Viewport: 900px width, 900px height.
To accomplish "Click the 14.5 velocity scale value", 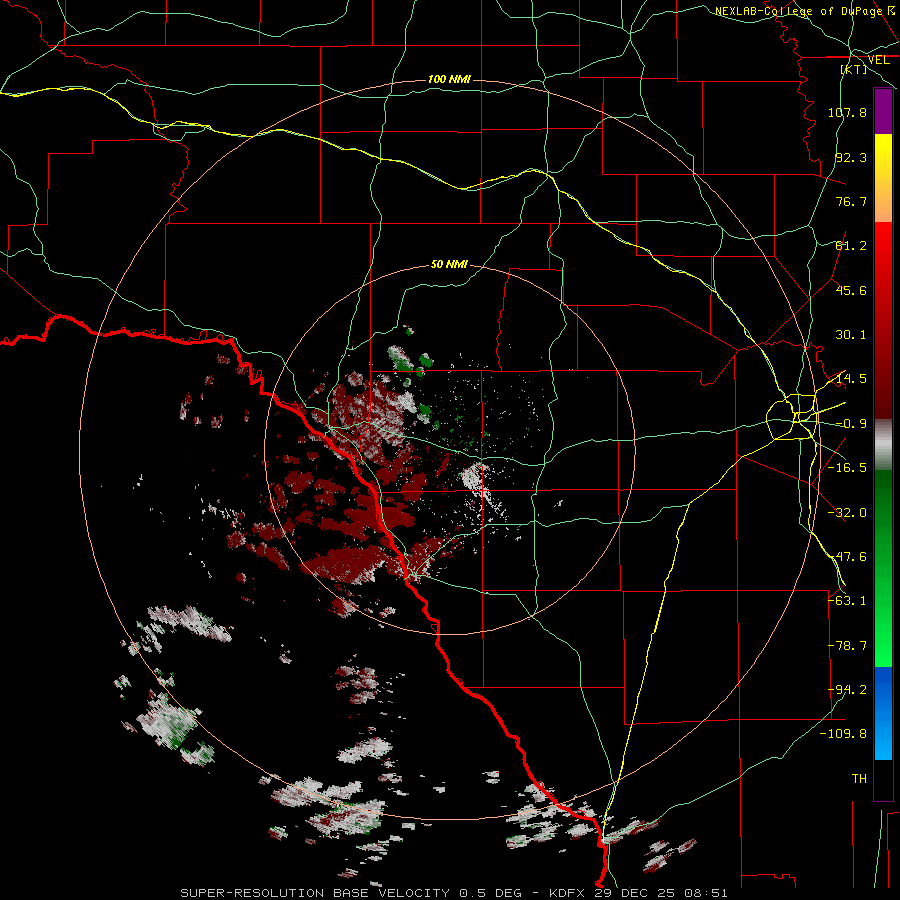I will [851, 379].
